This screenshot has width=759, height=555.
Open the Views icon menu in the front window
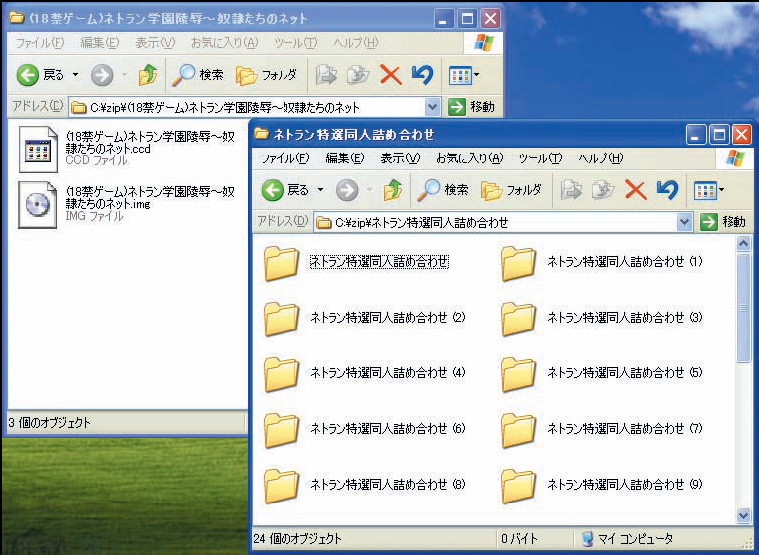click(x=709, y=191)
